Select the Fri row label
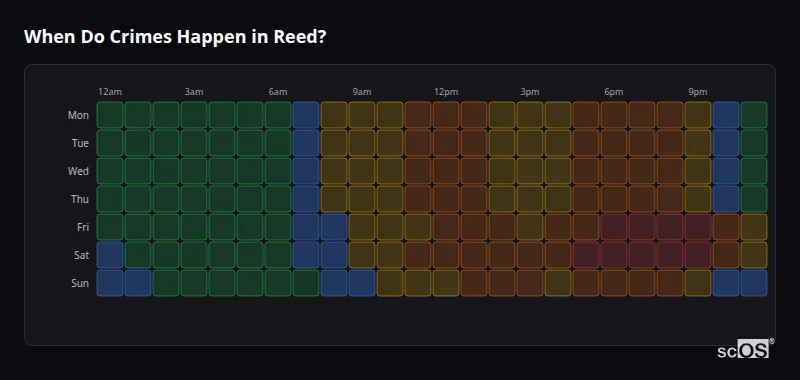 point(83,227)
